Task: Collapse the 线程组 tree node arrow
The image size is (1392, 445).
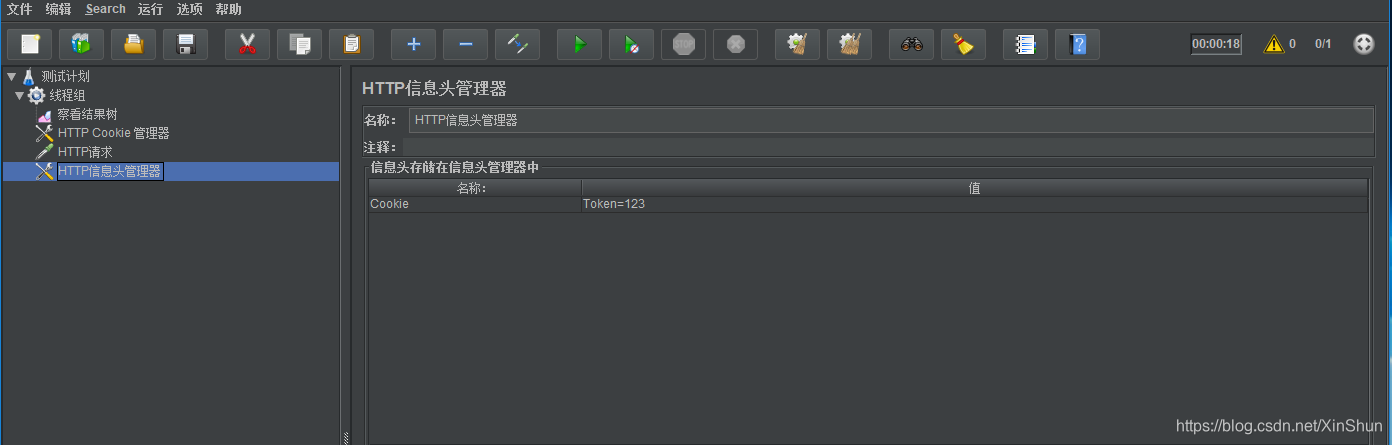Action: (x=20, y=95)
